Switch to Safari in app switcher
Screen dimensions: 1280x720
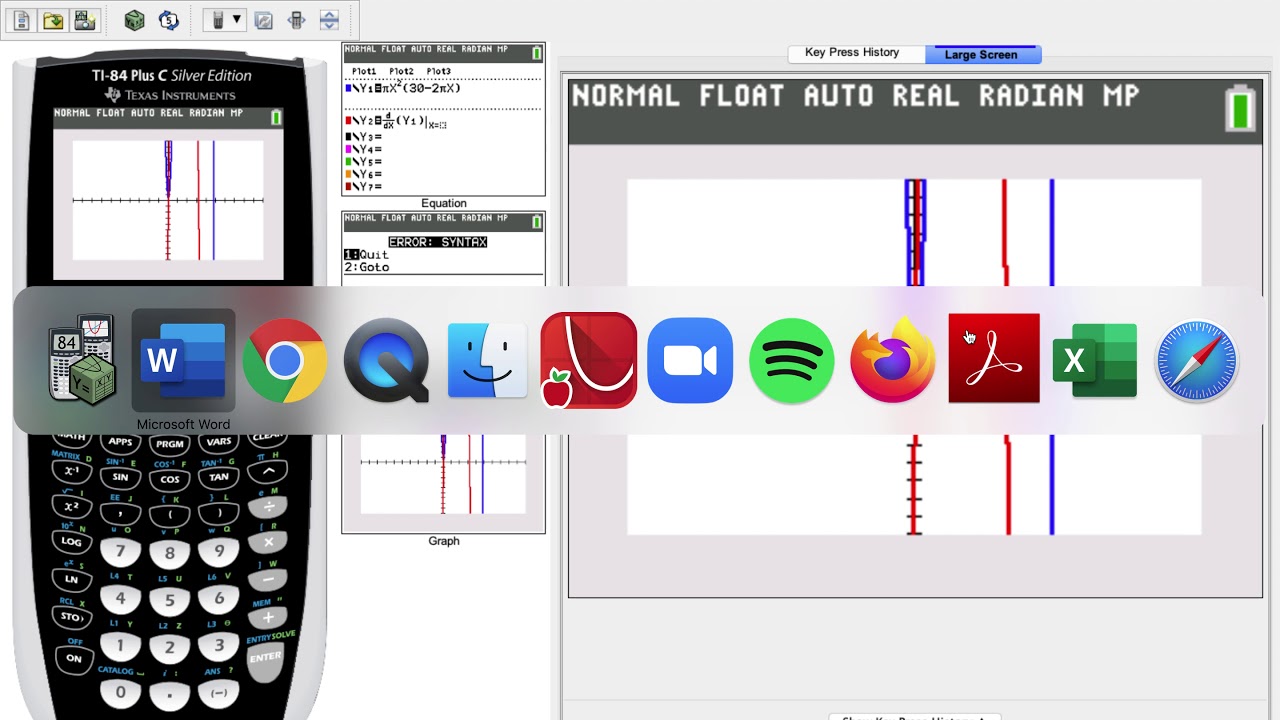coord(1197,361)
